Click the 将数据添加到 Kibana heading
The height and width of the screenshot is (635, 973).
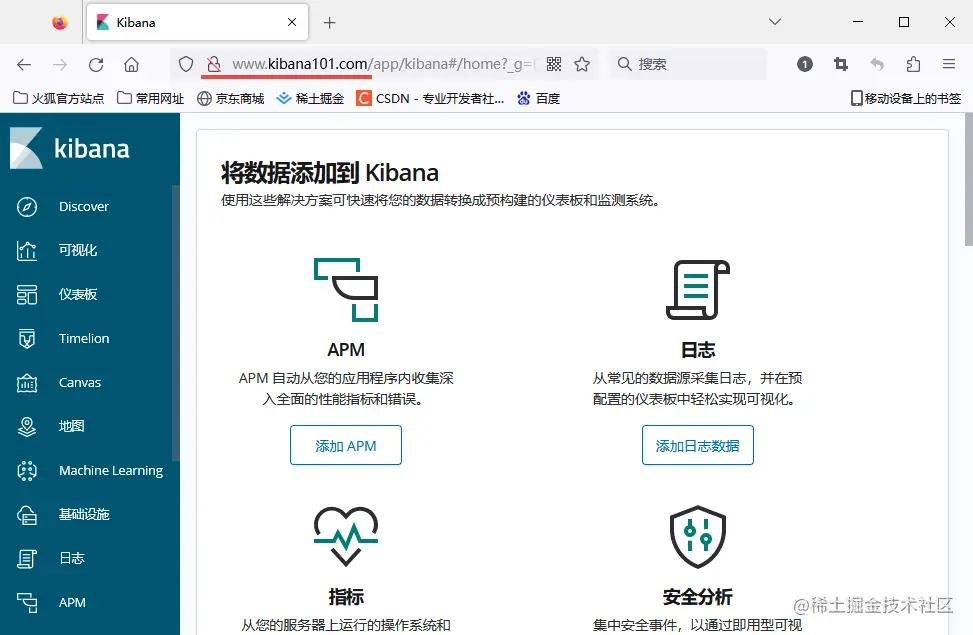coord(330,173)
